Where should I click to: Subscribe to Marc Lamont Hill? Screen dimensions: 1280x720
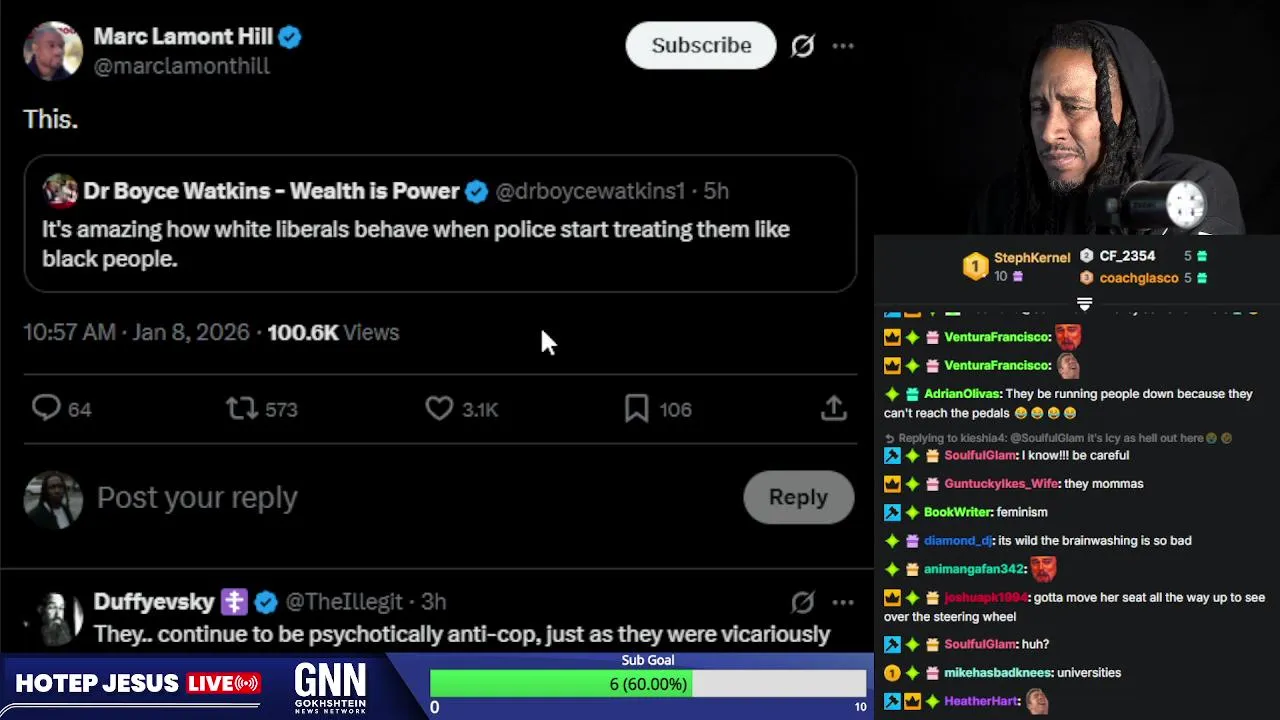701,45
